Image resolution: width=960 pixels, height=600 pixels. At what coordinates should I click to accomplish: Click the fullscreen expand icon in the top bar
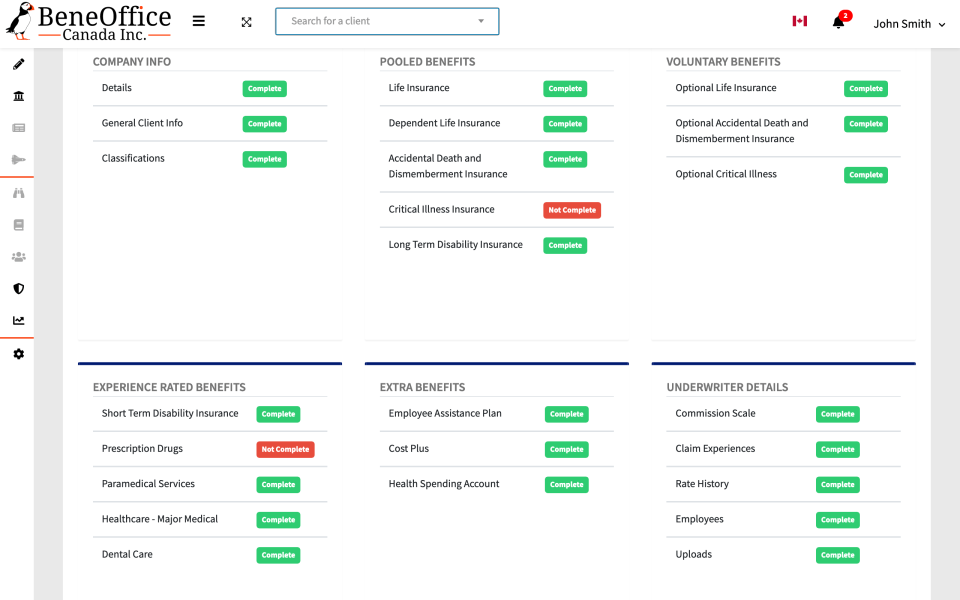pos(246,21)
